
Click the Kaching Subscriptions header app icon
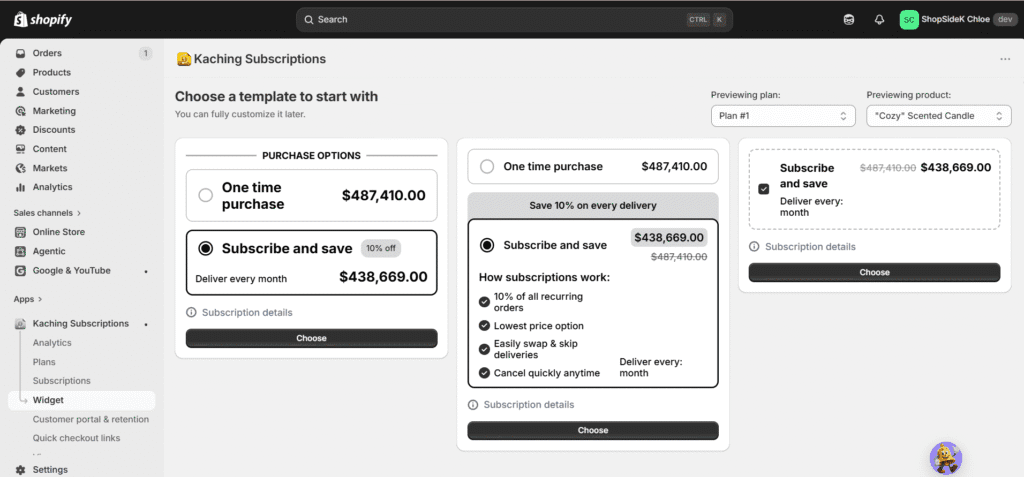pos(184,59)
